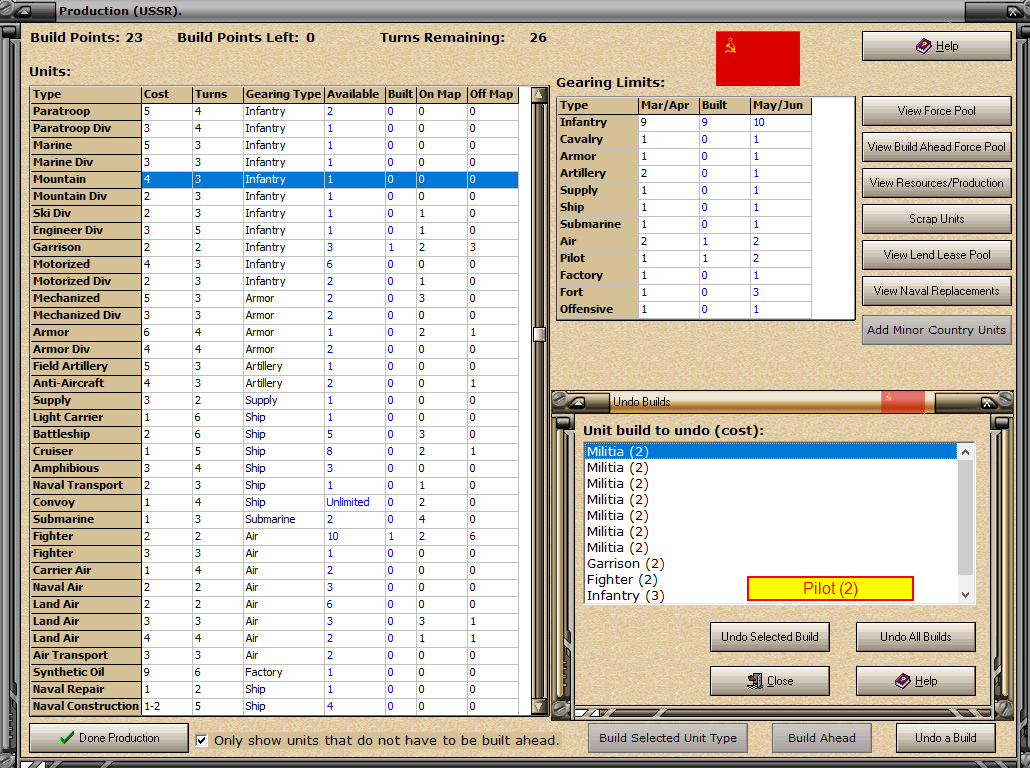
Task: Select the Cruiser unit row
Action: coord(275,451)
